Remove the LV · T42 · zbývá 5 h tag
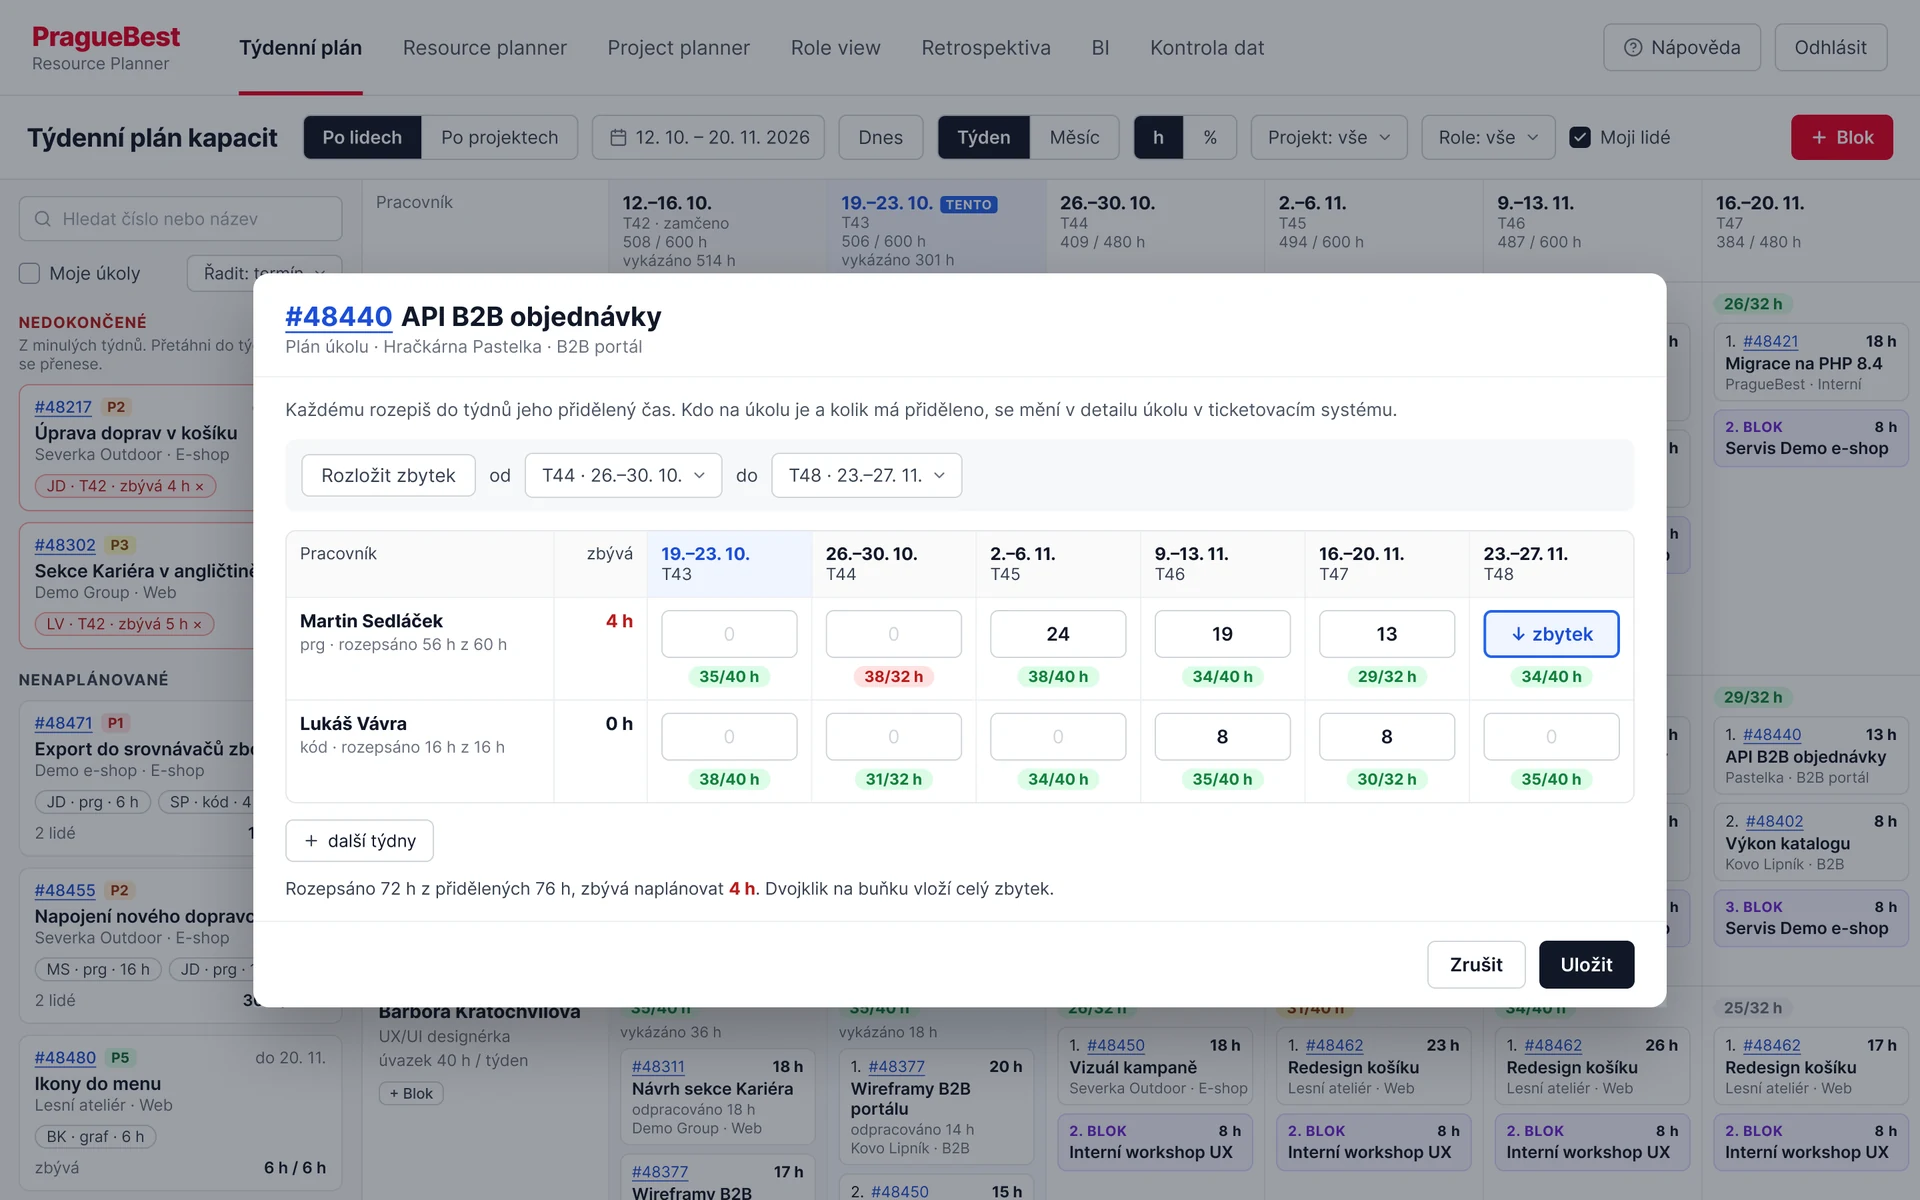The image size is (1920, 1200). 197,625
